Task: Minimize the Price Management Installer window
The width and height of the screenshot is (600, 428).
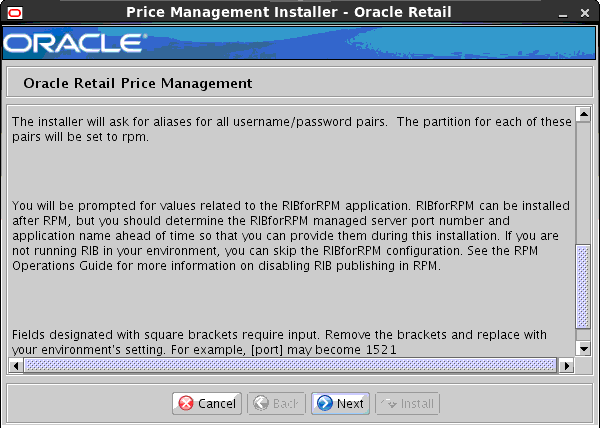Action: 562,14
